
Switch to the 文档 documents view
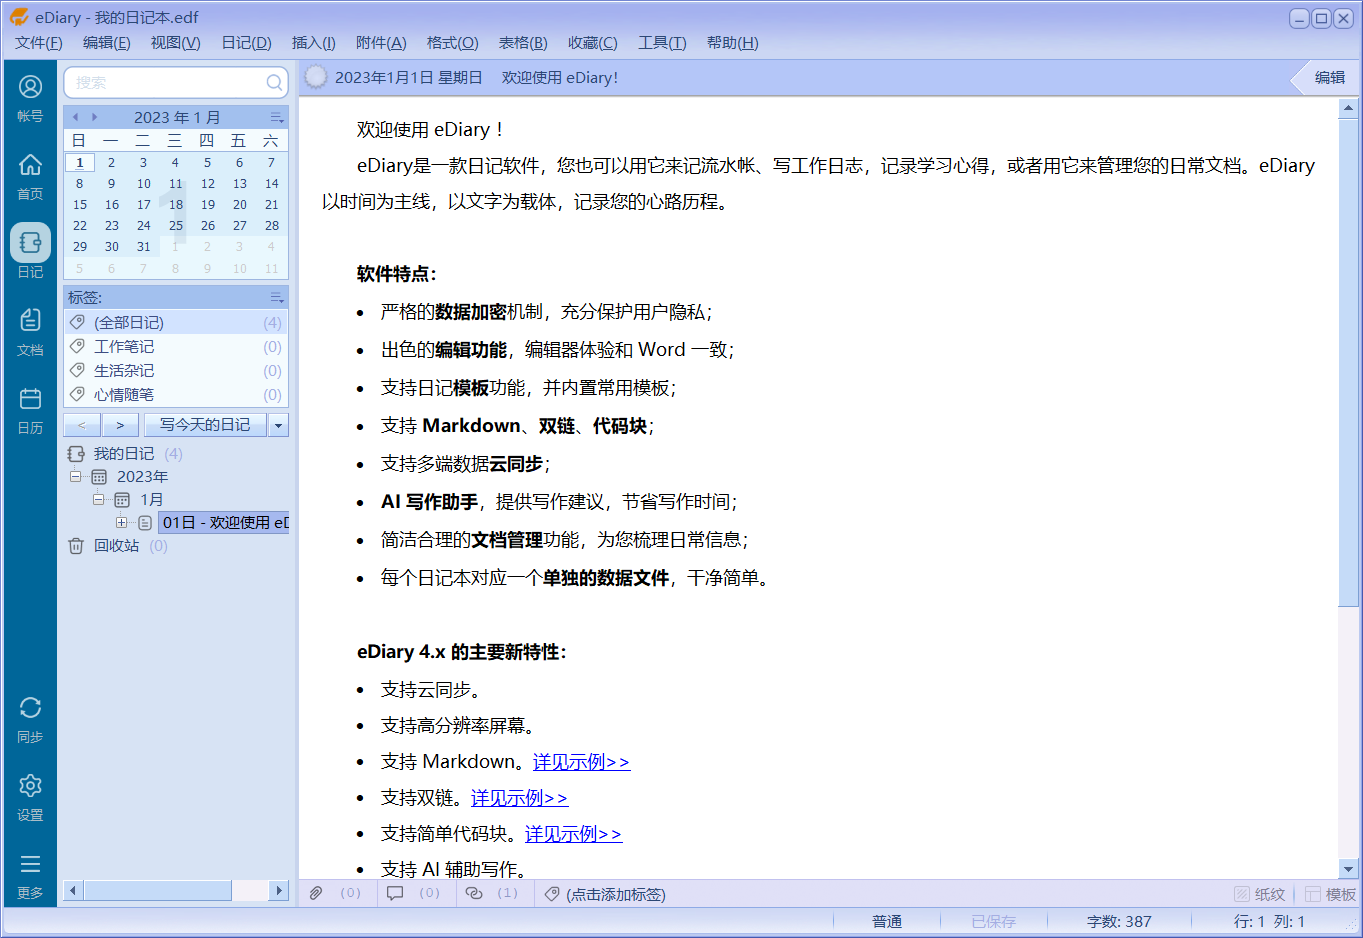(29, 331)
